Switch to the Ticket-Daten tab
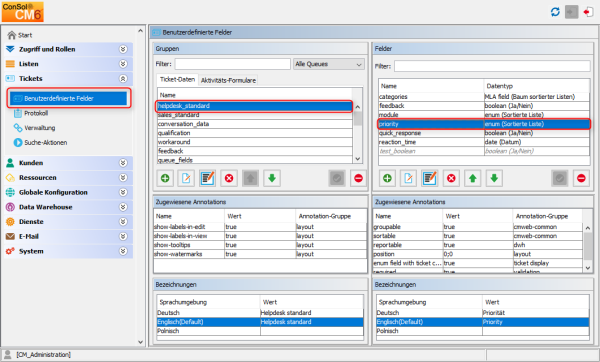The width and height of the screenshot is (600, 362). 177,80
